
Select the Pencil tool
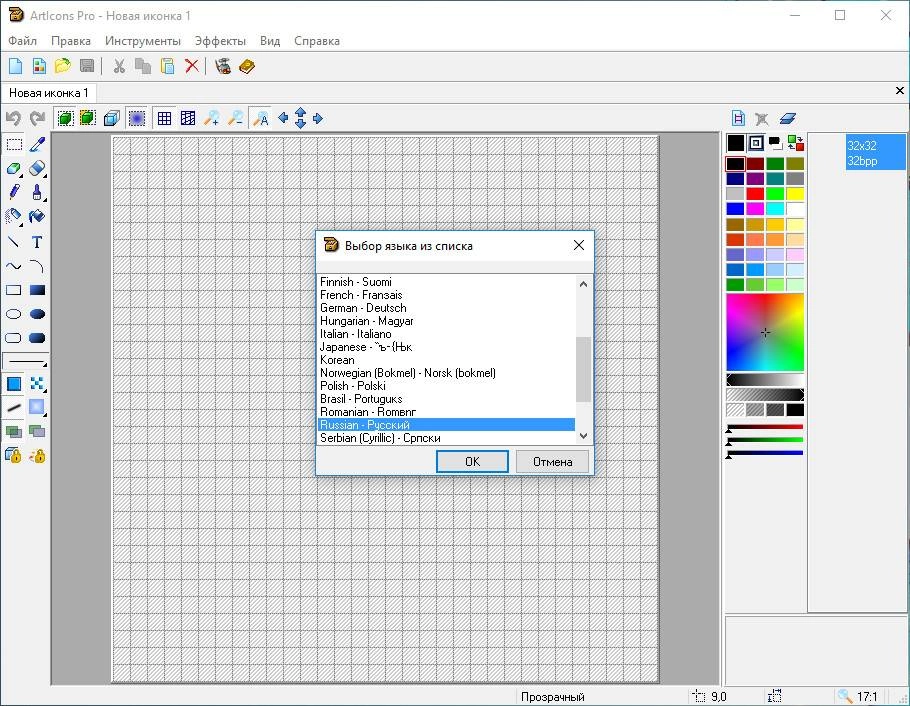14,192
